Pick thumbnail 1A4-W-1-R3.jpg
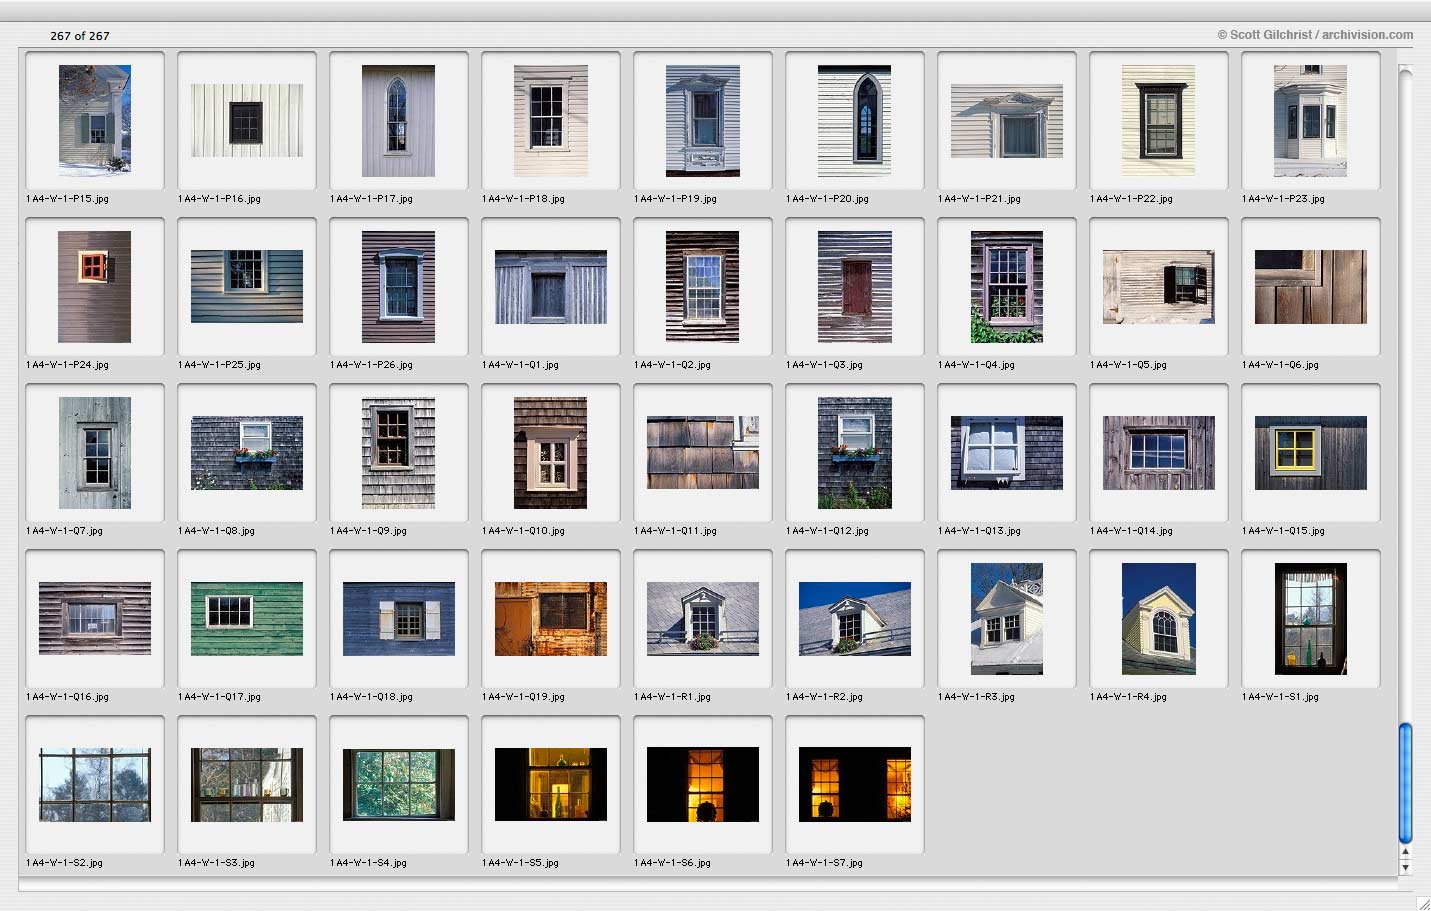The image size is (1431, 911). (1007, 618)
